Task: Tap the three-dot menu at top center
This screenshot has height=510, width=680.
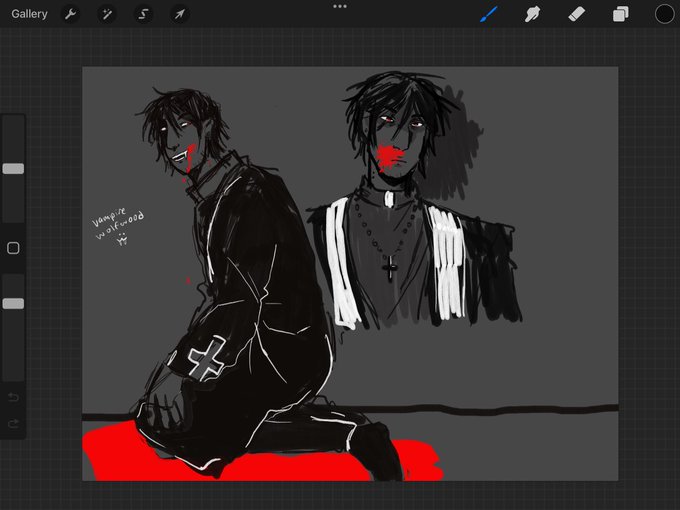Action: [340, 7]
